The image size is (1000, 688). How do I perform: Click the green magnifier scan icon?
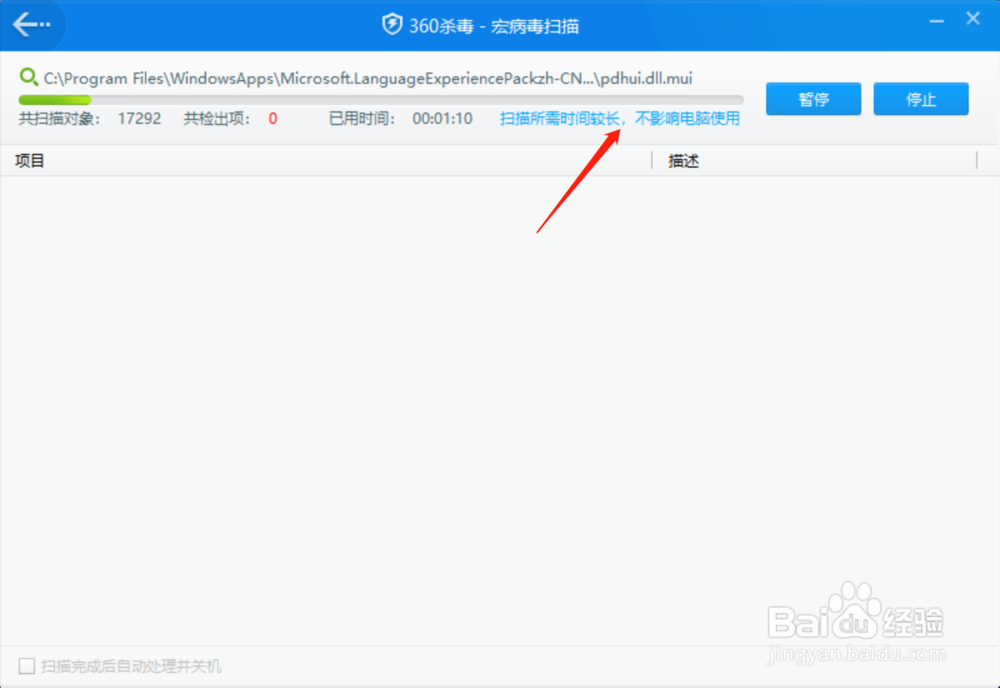[29, 78]
